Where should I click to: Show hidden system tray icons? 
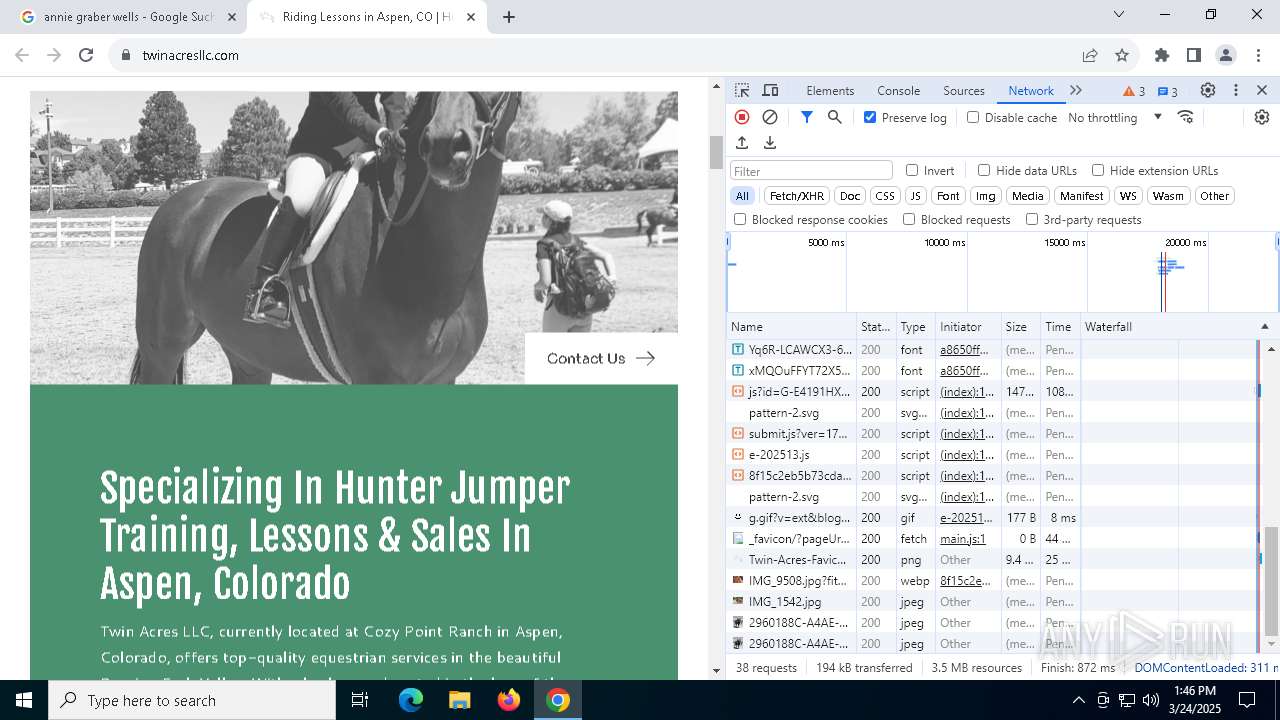pos(1078,700)
